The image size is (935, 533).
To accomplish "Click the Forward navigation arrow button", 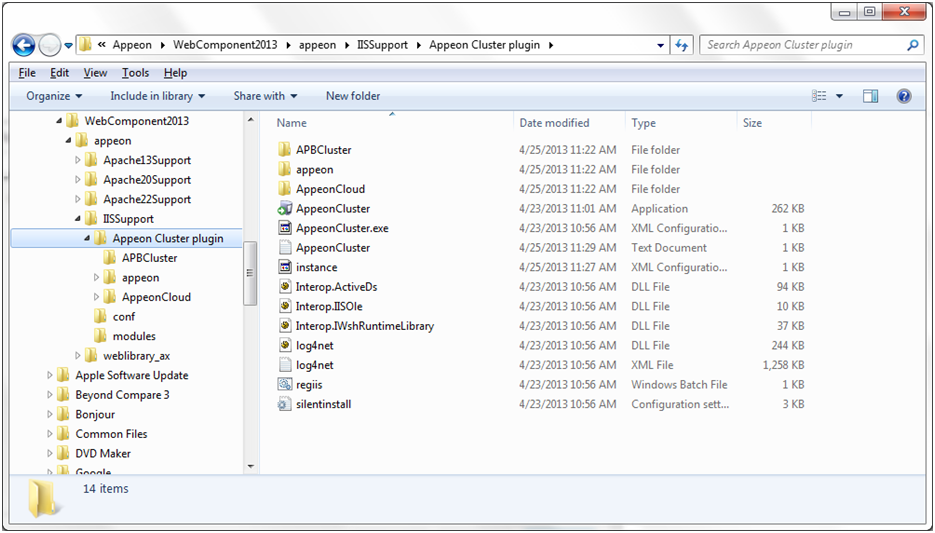I will (x=49, y=45).
